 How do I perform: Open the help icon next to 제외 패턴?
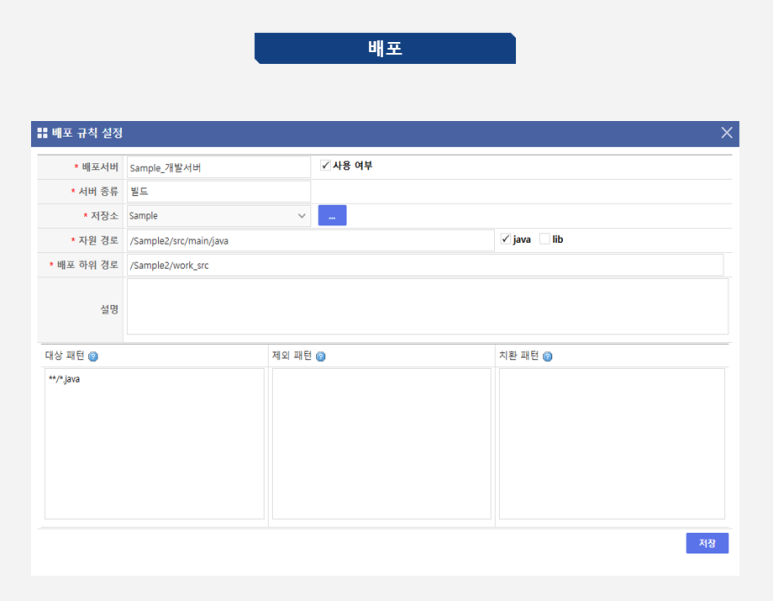tap(320, 356)
